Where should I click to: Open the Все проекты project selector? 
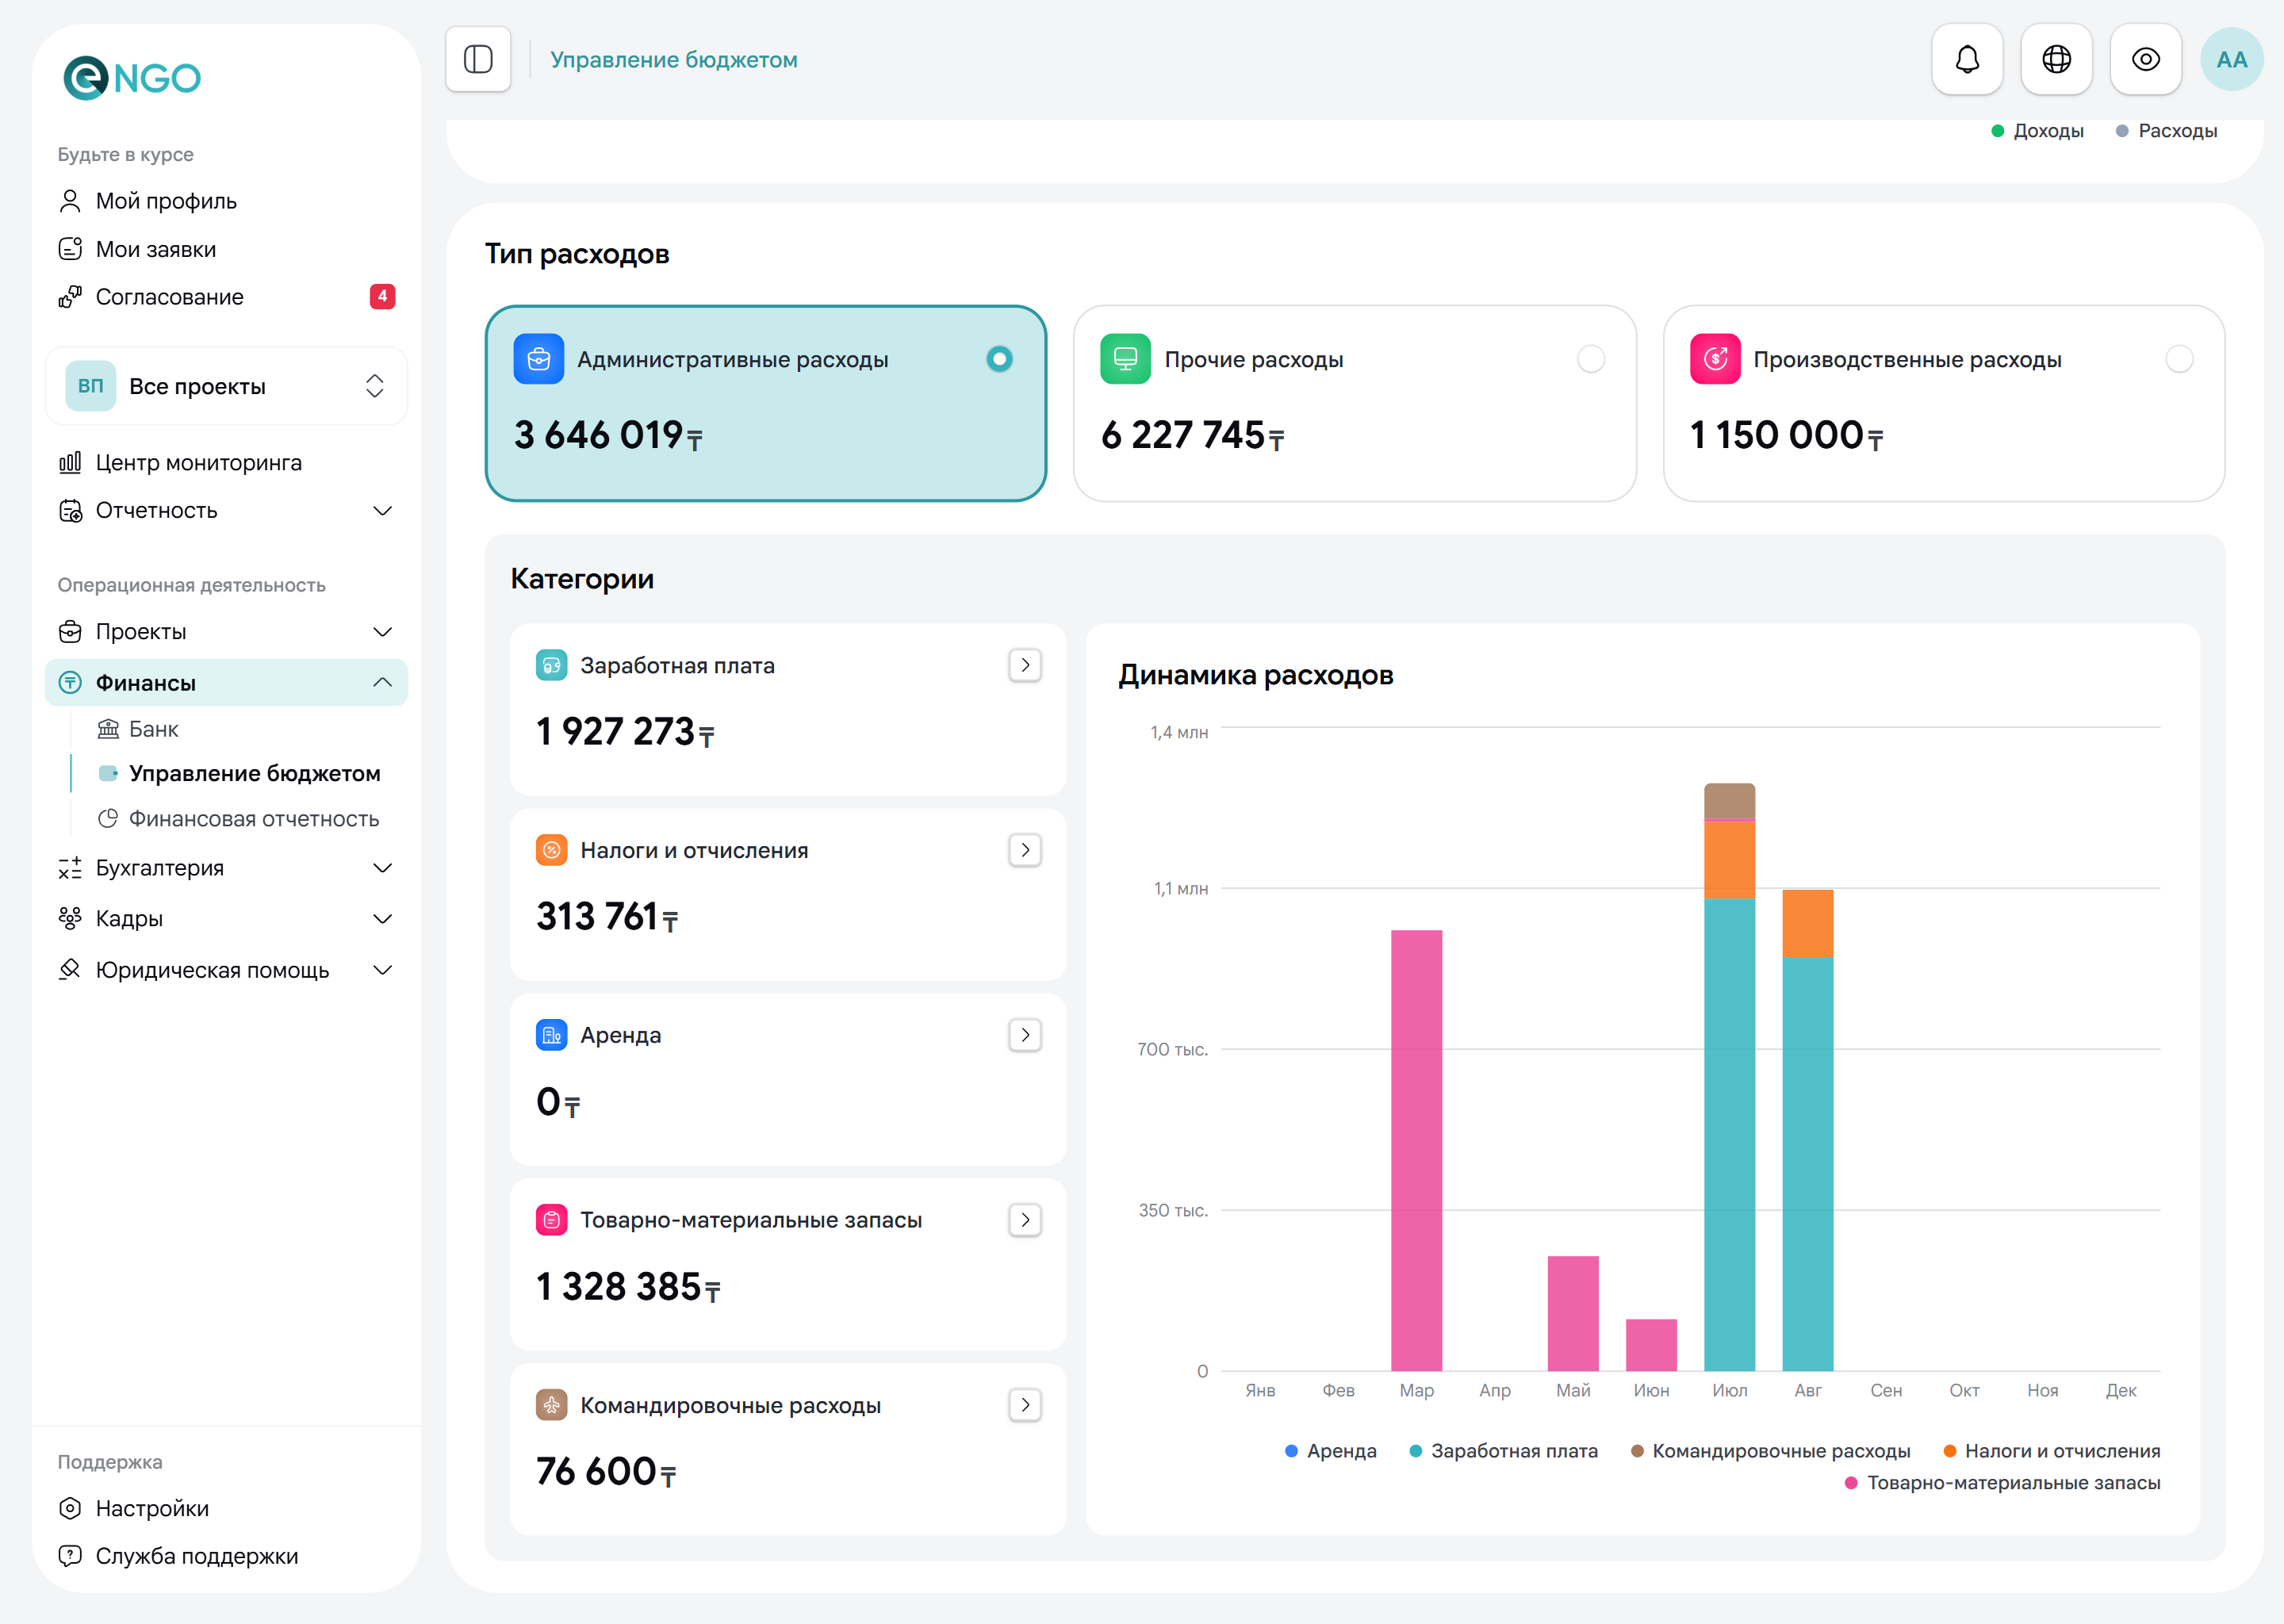[226, 386]
